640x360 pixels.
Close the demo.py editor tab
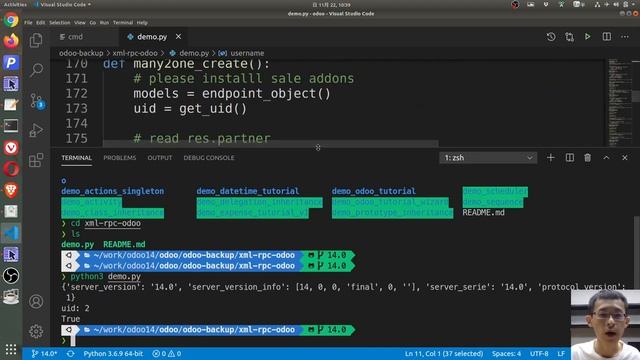(x=178, y=37)
